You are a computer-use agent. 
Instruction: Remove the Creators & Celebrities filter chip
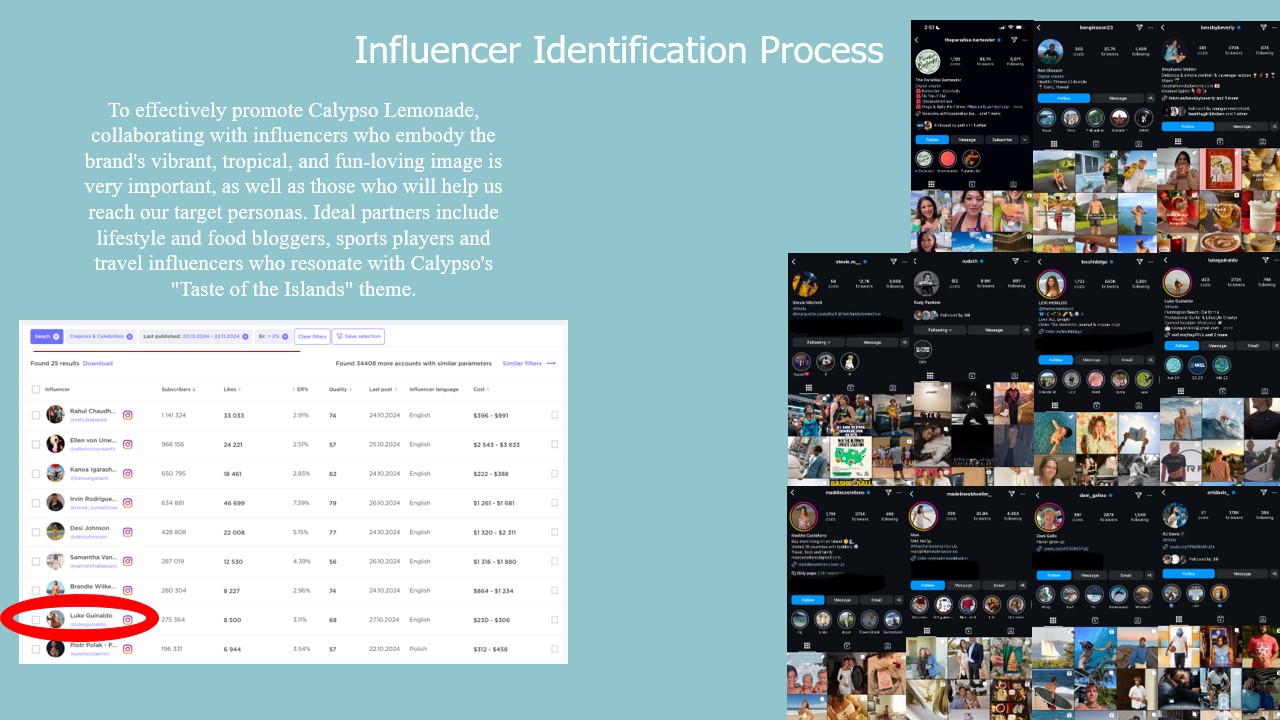(130, 336)
